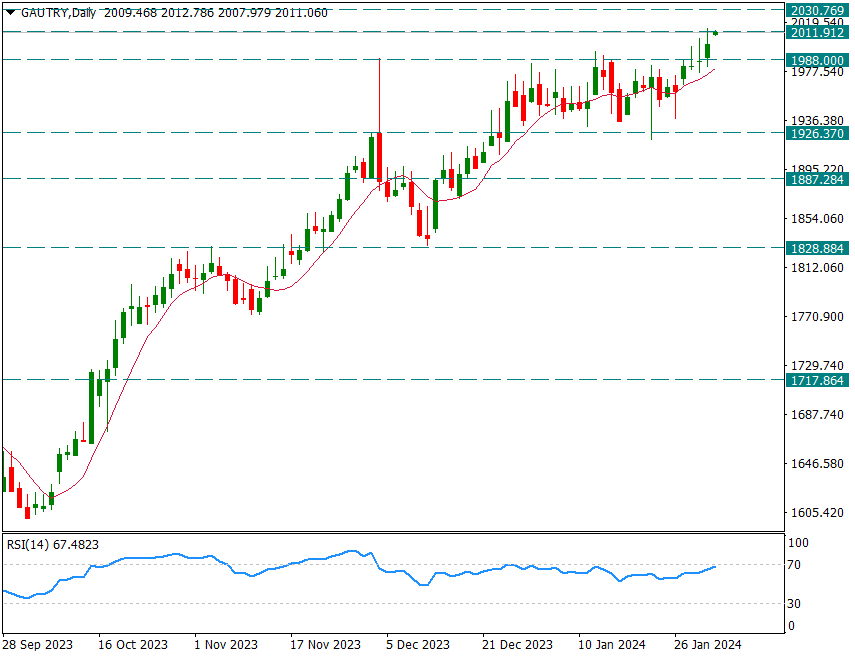Click the 1887.284 level label

click(x=817, y=179)
